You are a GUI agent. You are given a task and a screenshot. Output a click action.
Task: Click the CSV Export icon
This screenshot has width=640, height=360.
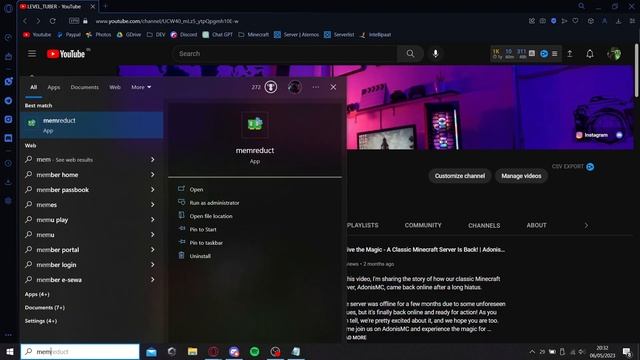tap(590, 167)
